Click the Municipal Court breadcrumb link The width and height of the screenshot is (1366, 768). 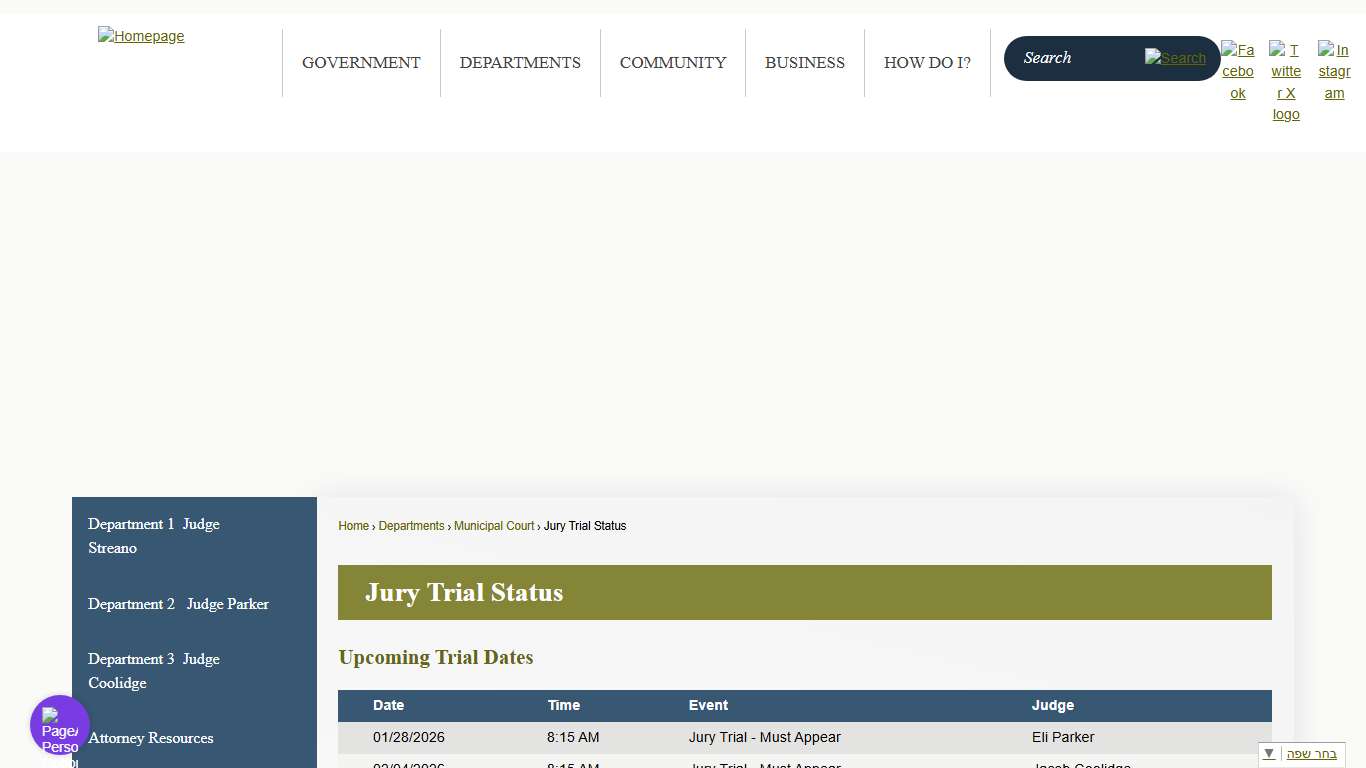coord(493,525)
